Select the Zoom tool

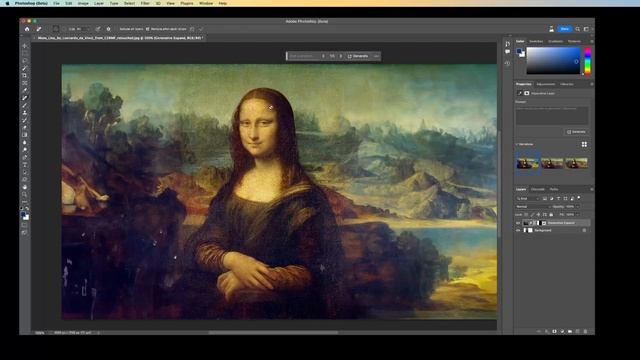pos(25,194)
